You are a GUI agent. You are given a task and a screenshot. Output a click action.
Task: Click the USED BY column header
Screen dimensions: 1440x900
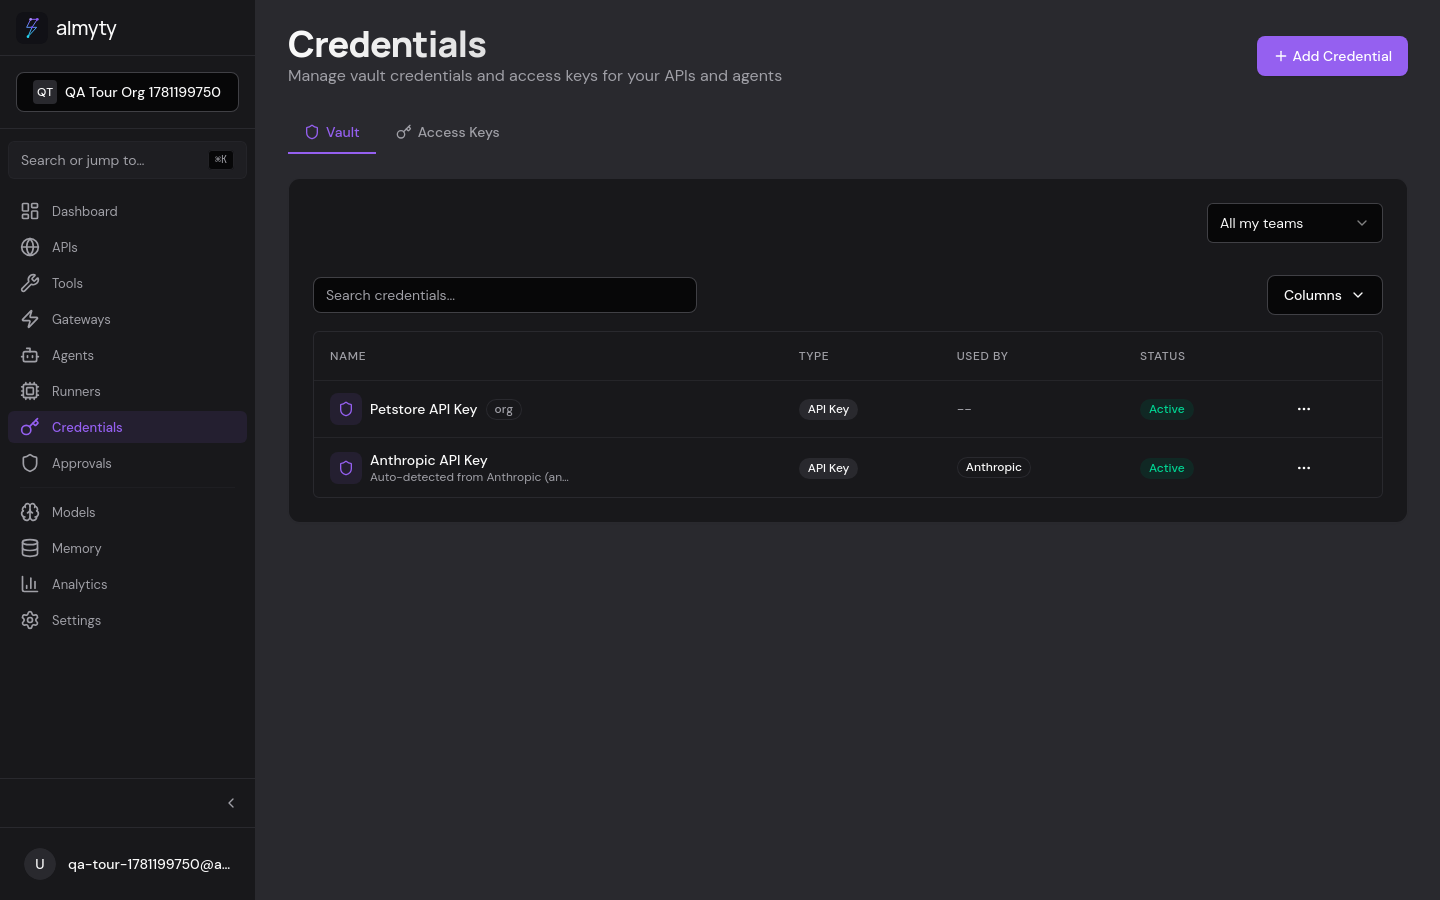click(x=982, y=356)
